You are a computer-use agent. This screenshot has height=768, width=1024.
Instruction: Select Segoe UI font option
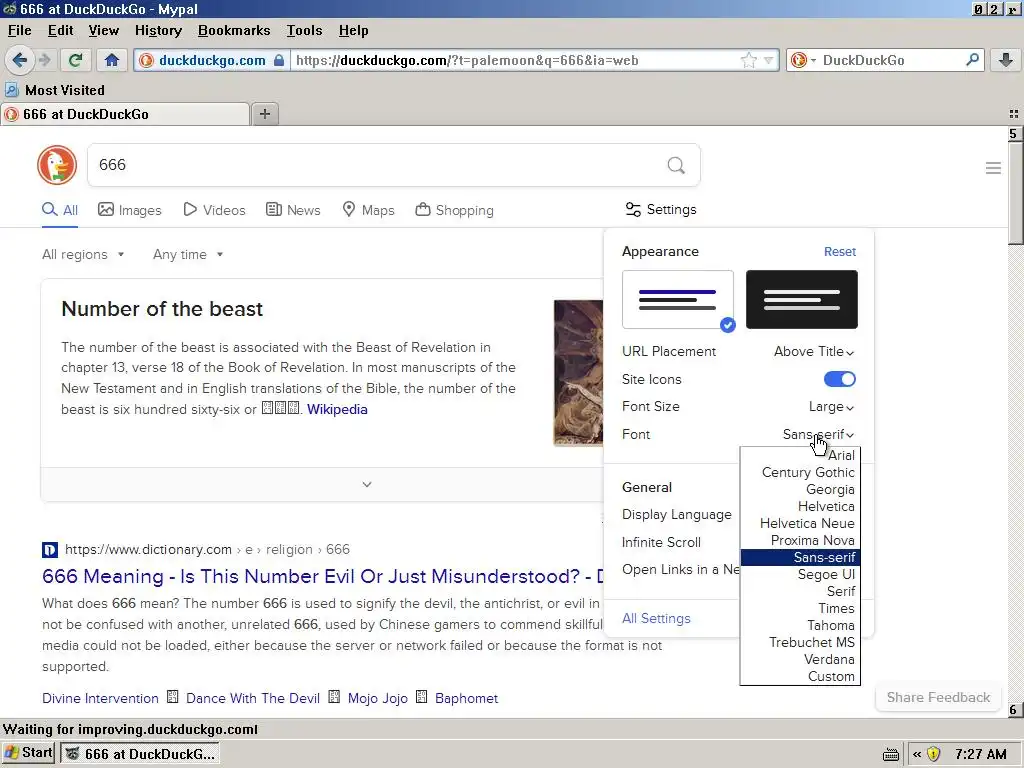tap(800, 574)
